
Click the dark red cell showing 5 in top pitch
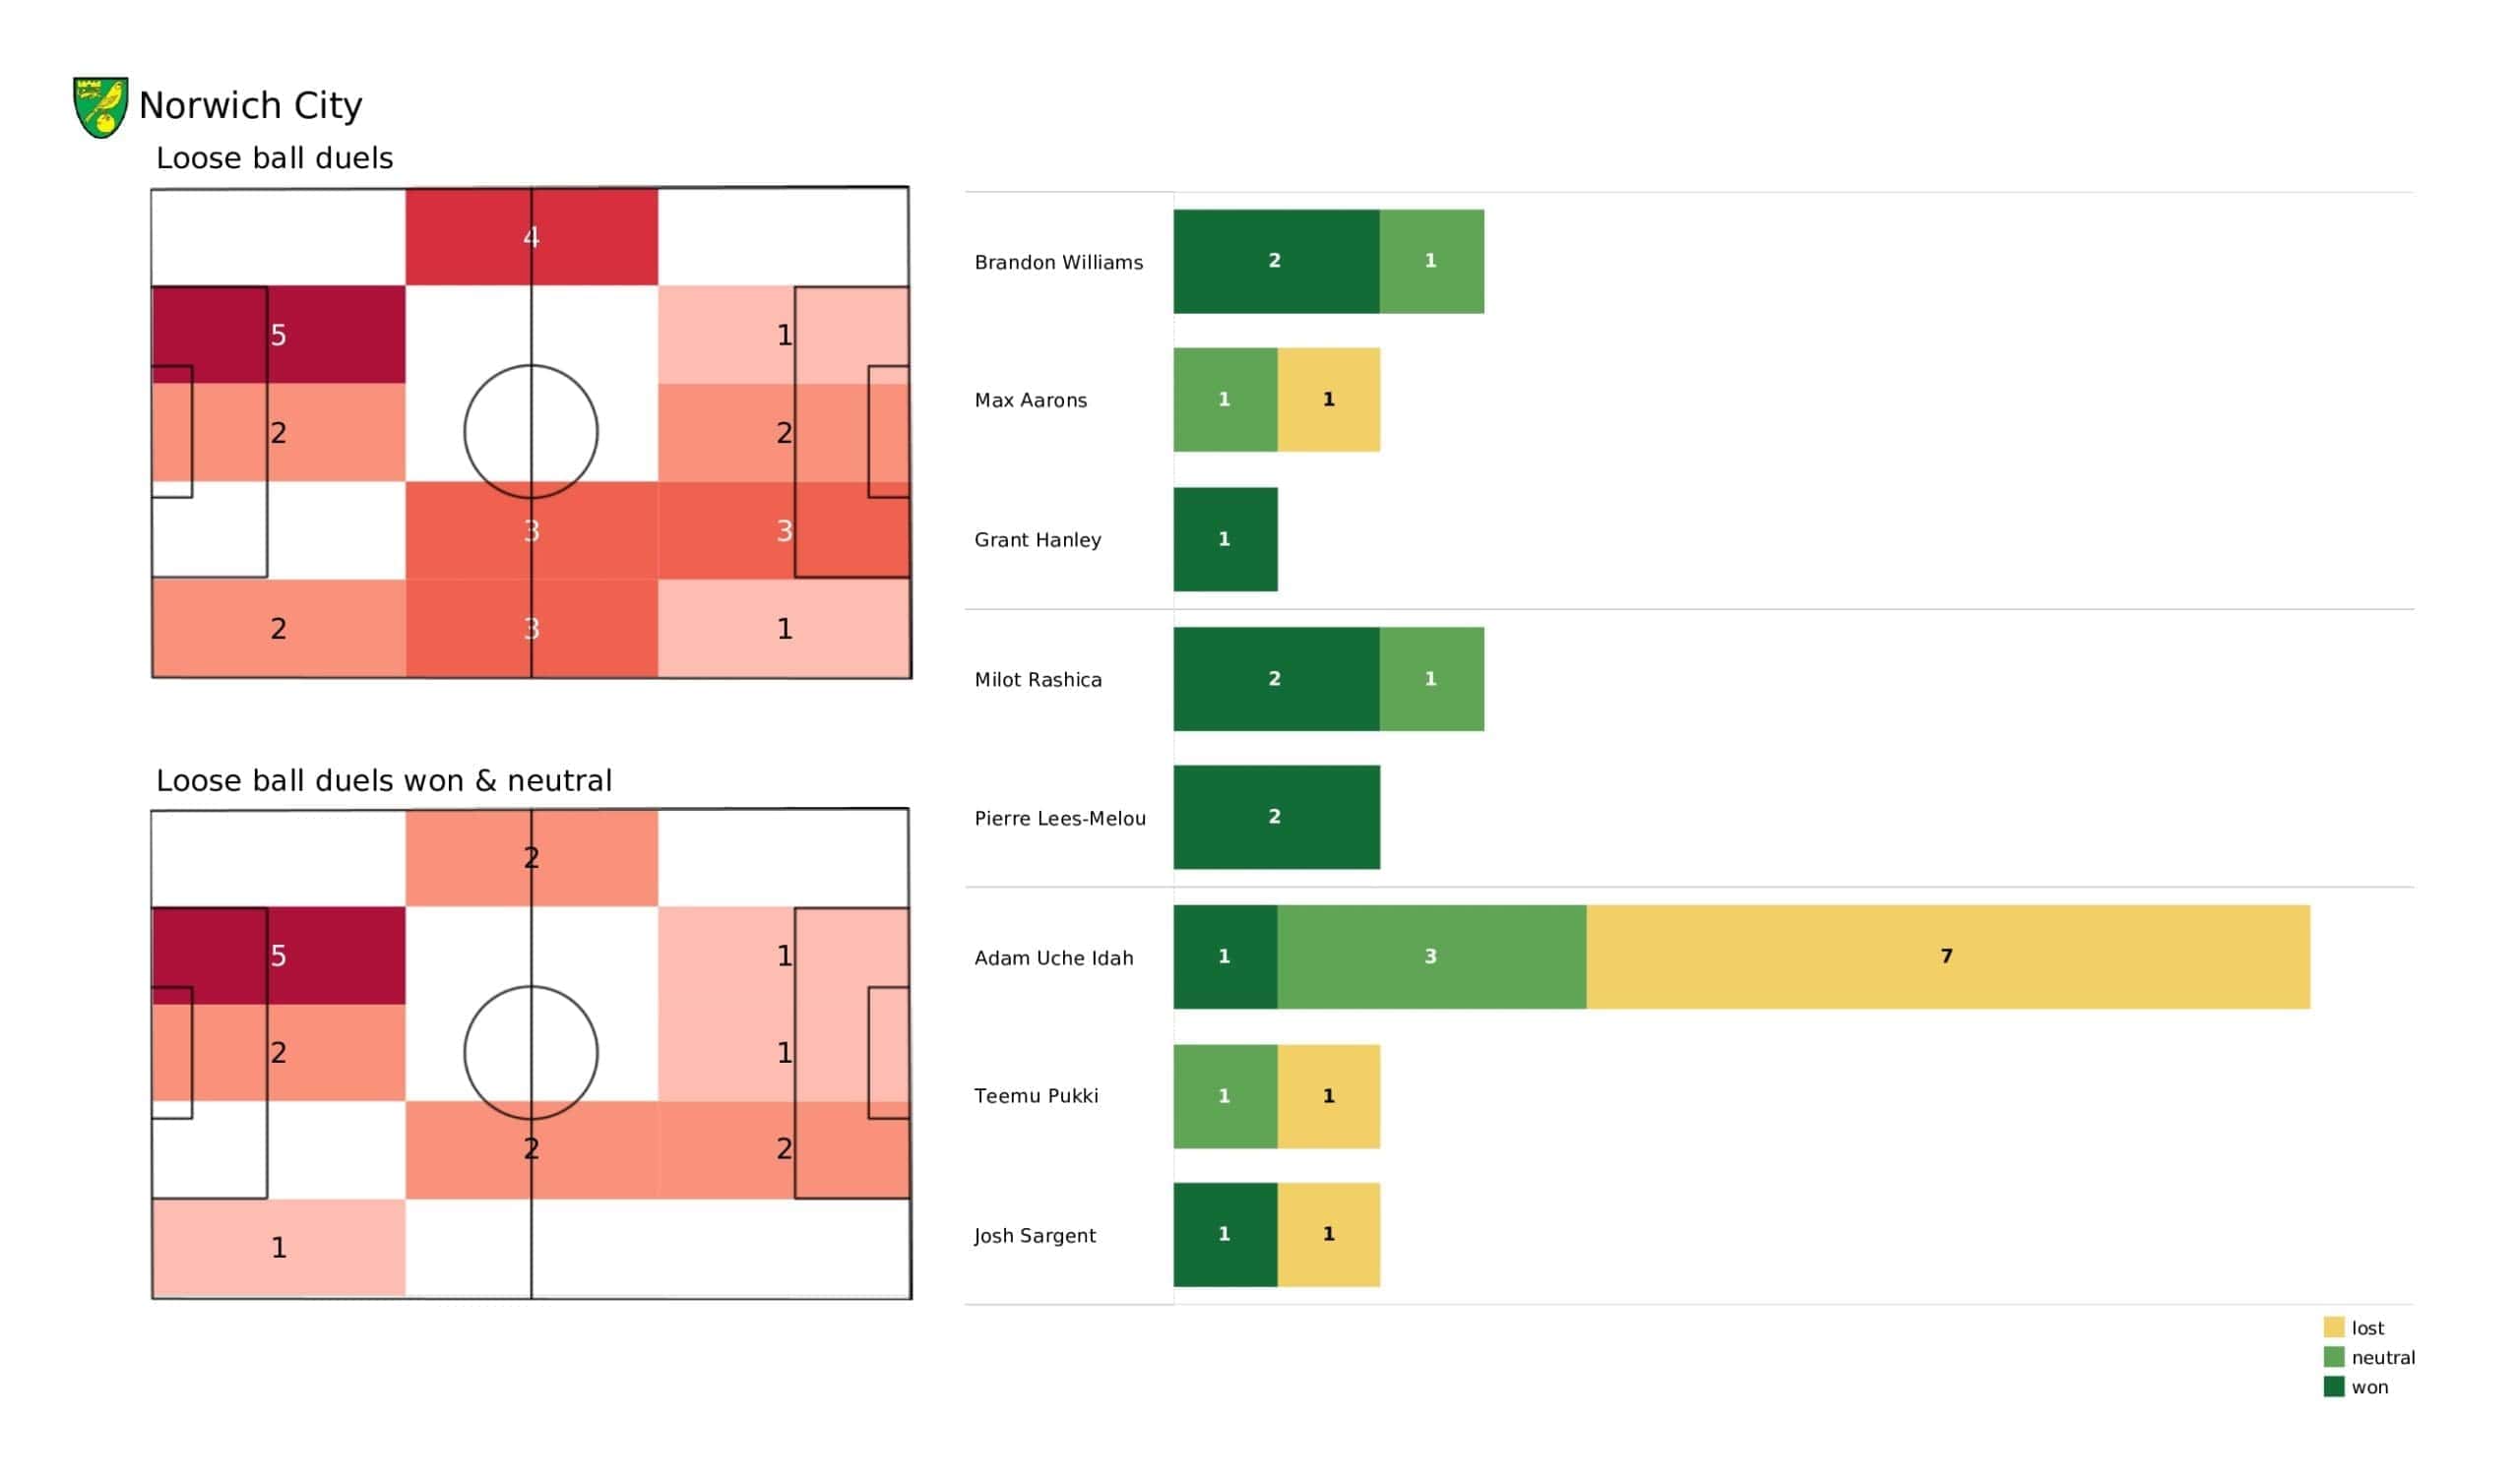click(278, 335)
